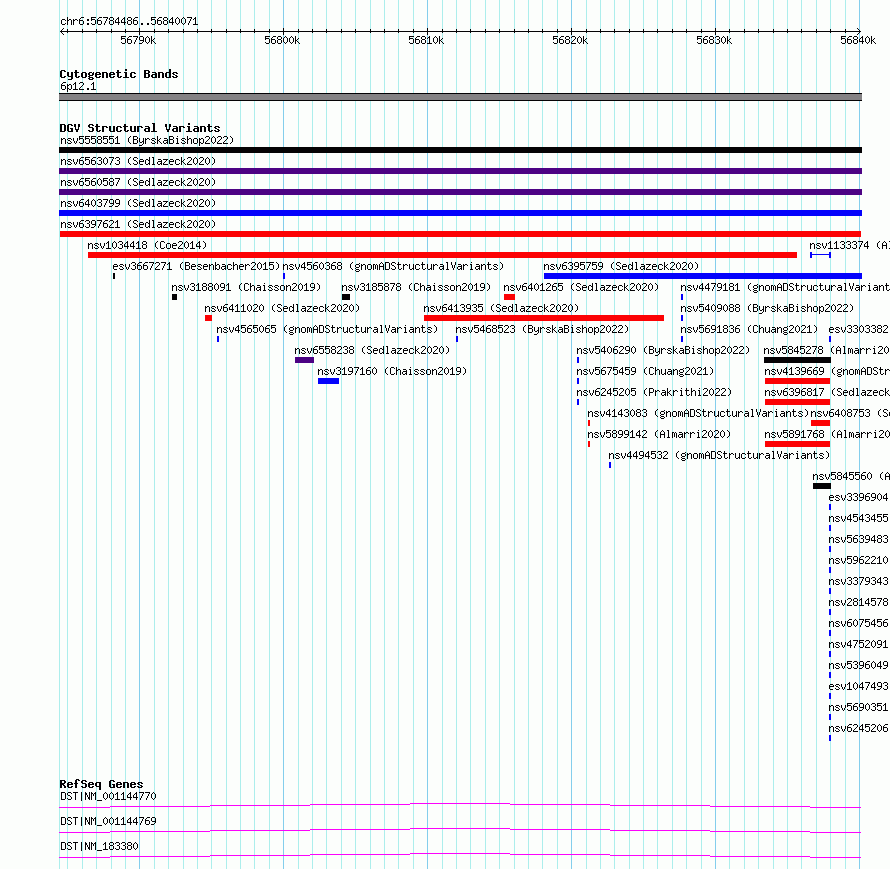Open the esv3667271 (Besenbacher2015) label
The height and width of the screenshot is (869, 890).
tap(196, 266)
